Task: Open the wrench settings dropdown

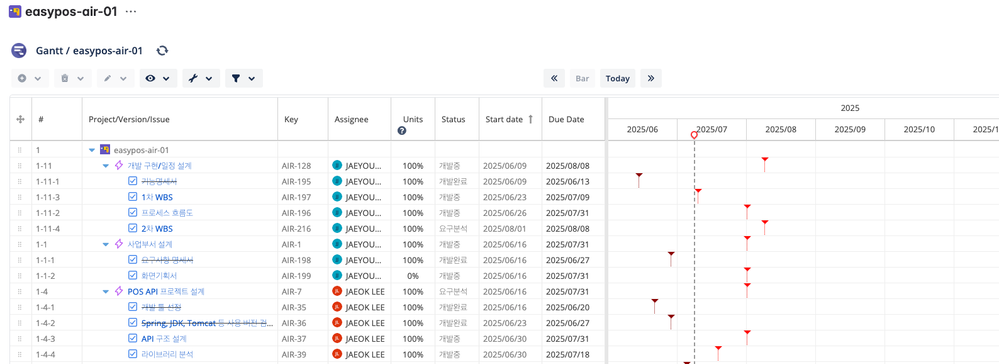Action: click(201, 78)
